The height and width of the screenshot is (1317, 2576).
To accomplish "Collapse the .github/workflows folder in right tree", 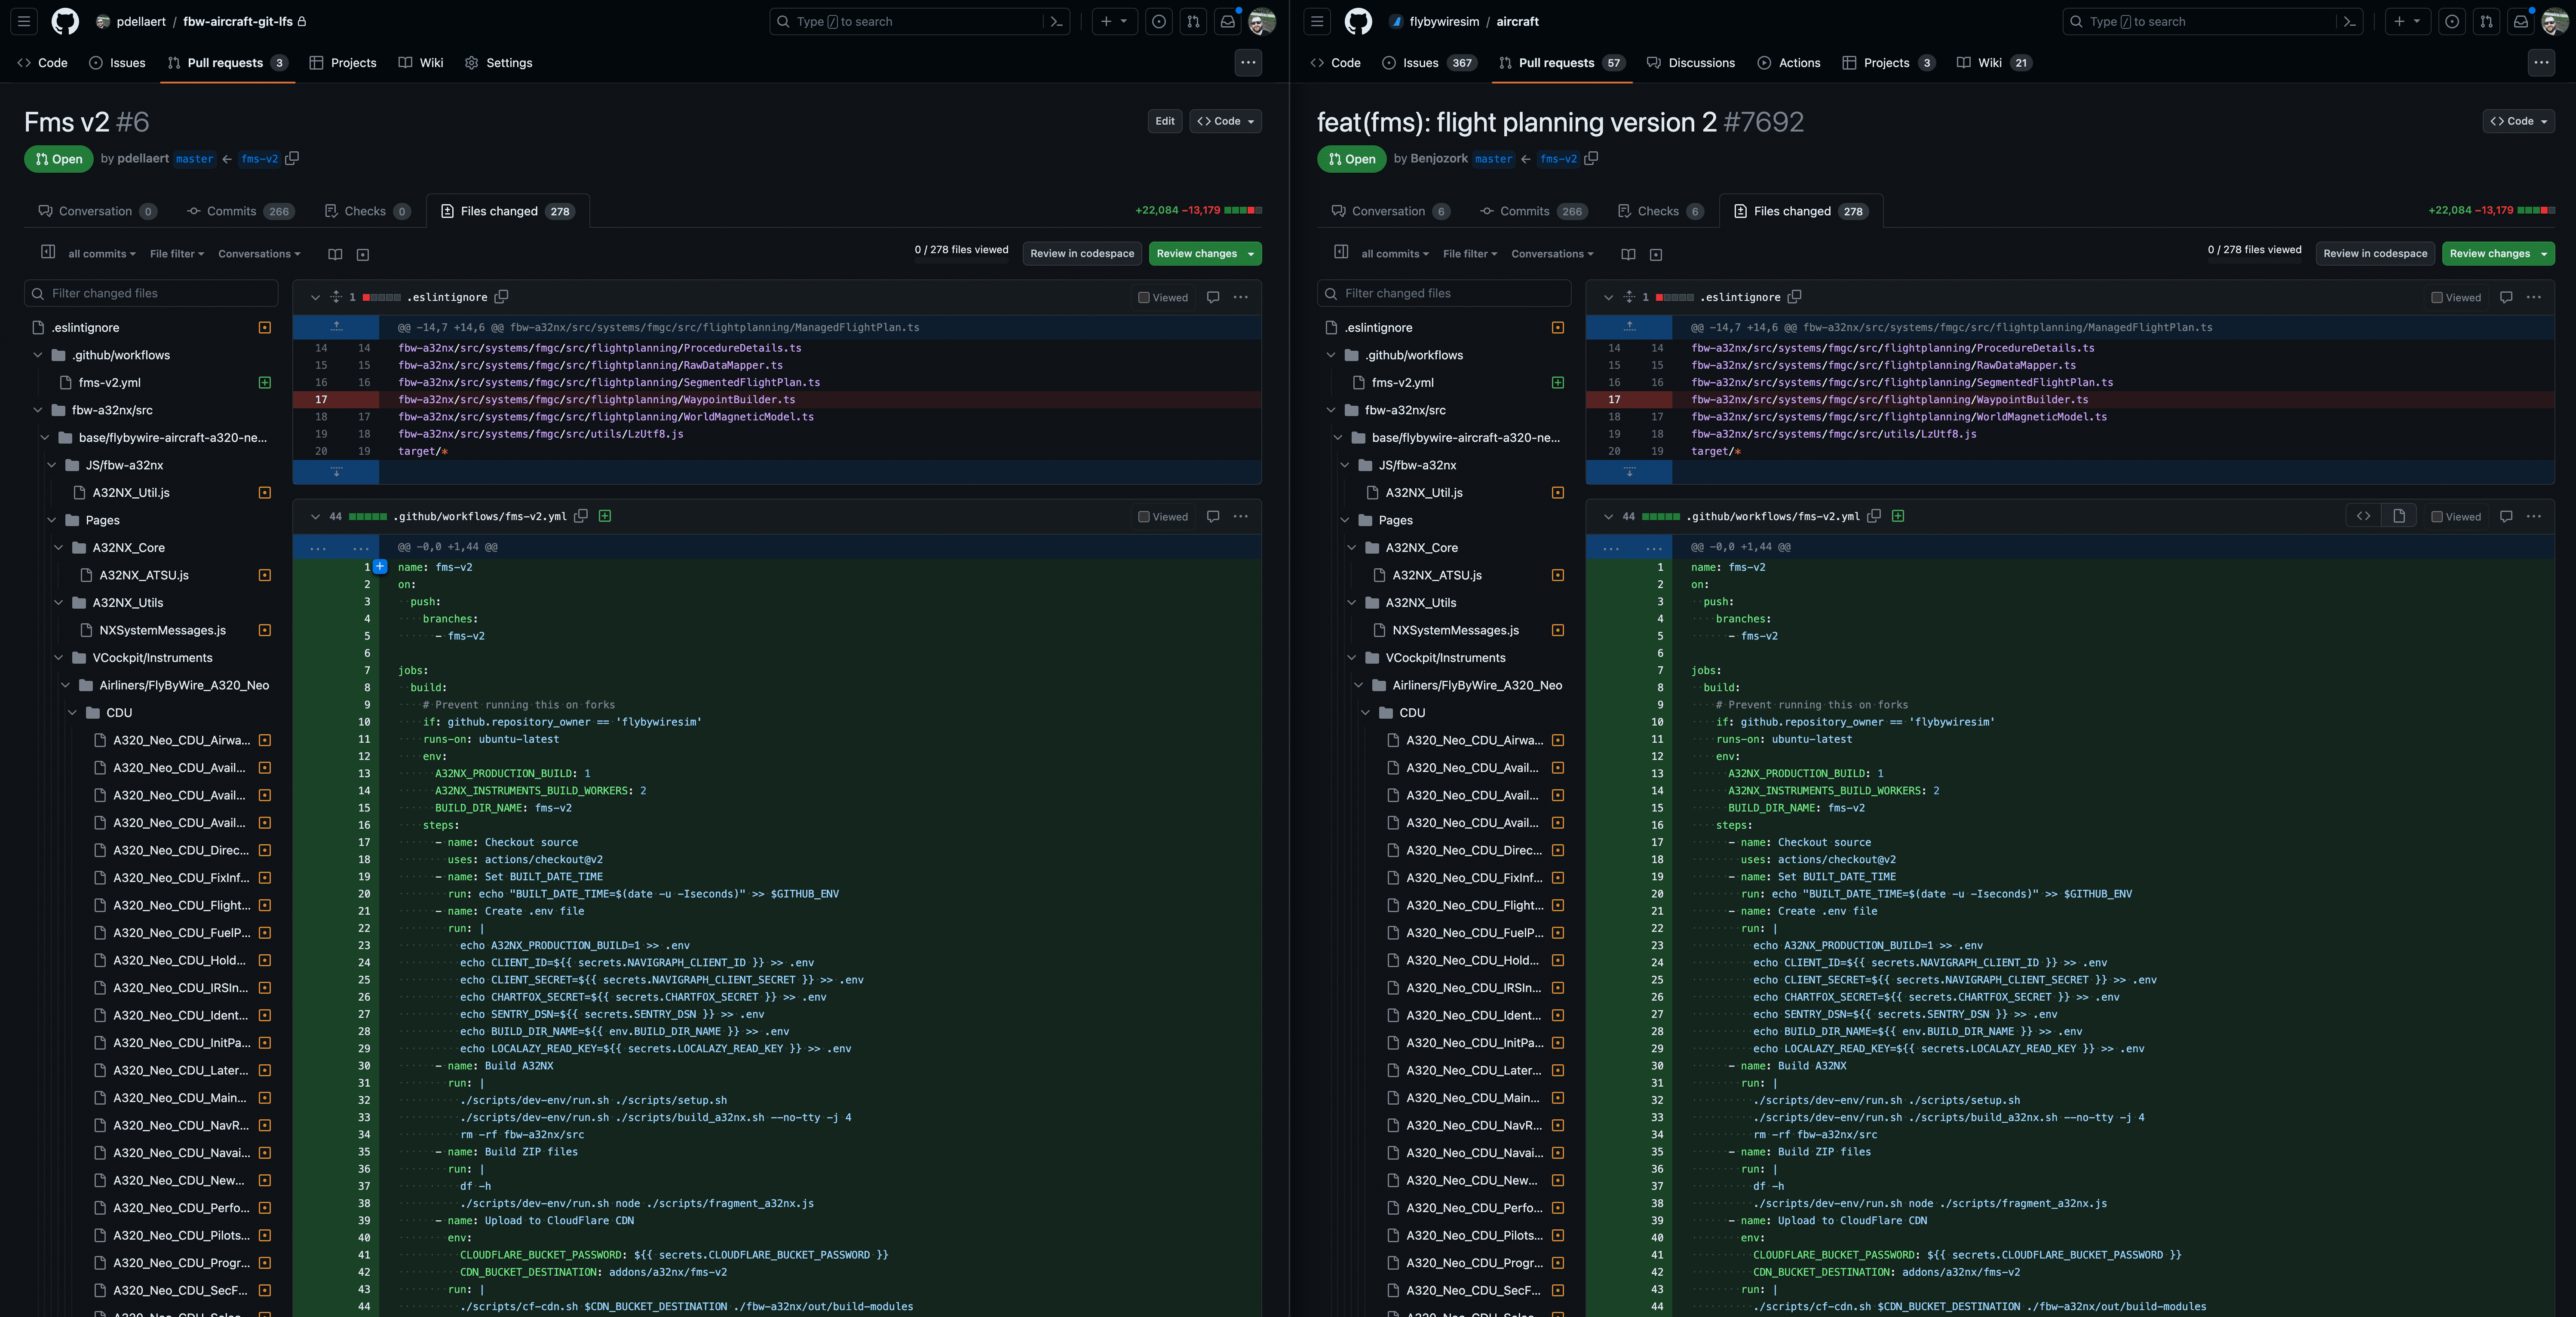I will pyautogui.click(x=1331, y=355).
